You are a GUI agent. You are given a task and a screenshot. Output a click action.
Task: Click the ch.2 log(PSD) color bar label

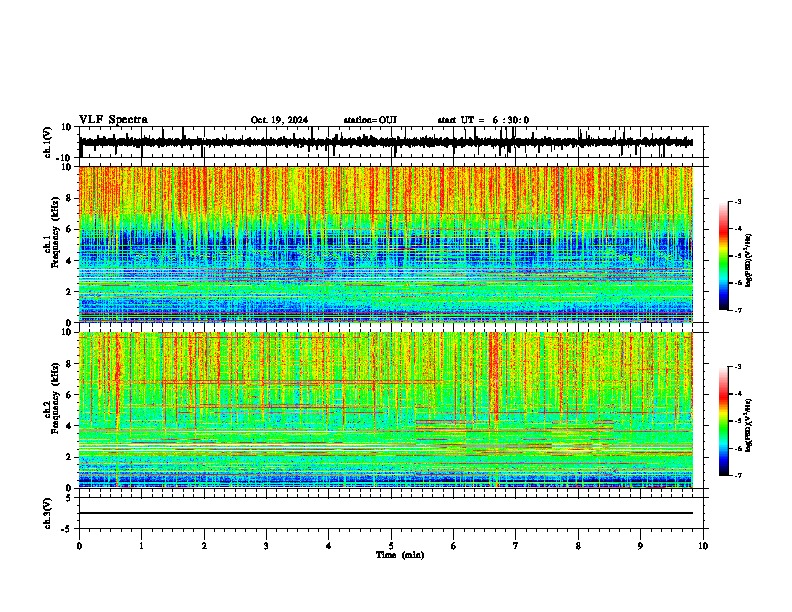click(x=748, y=425)
